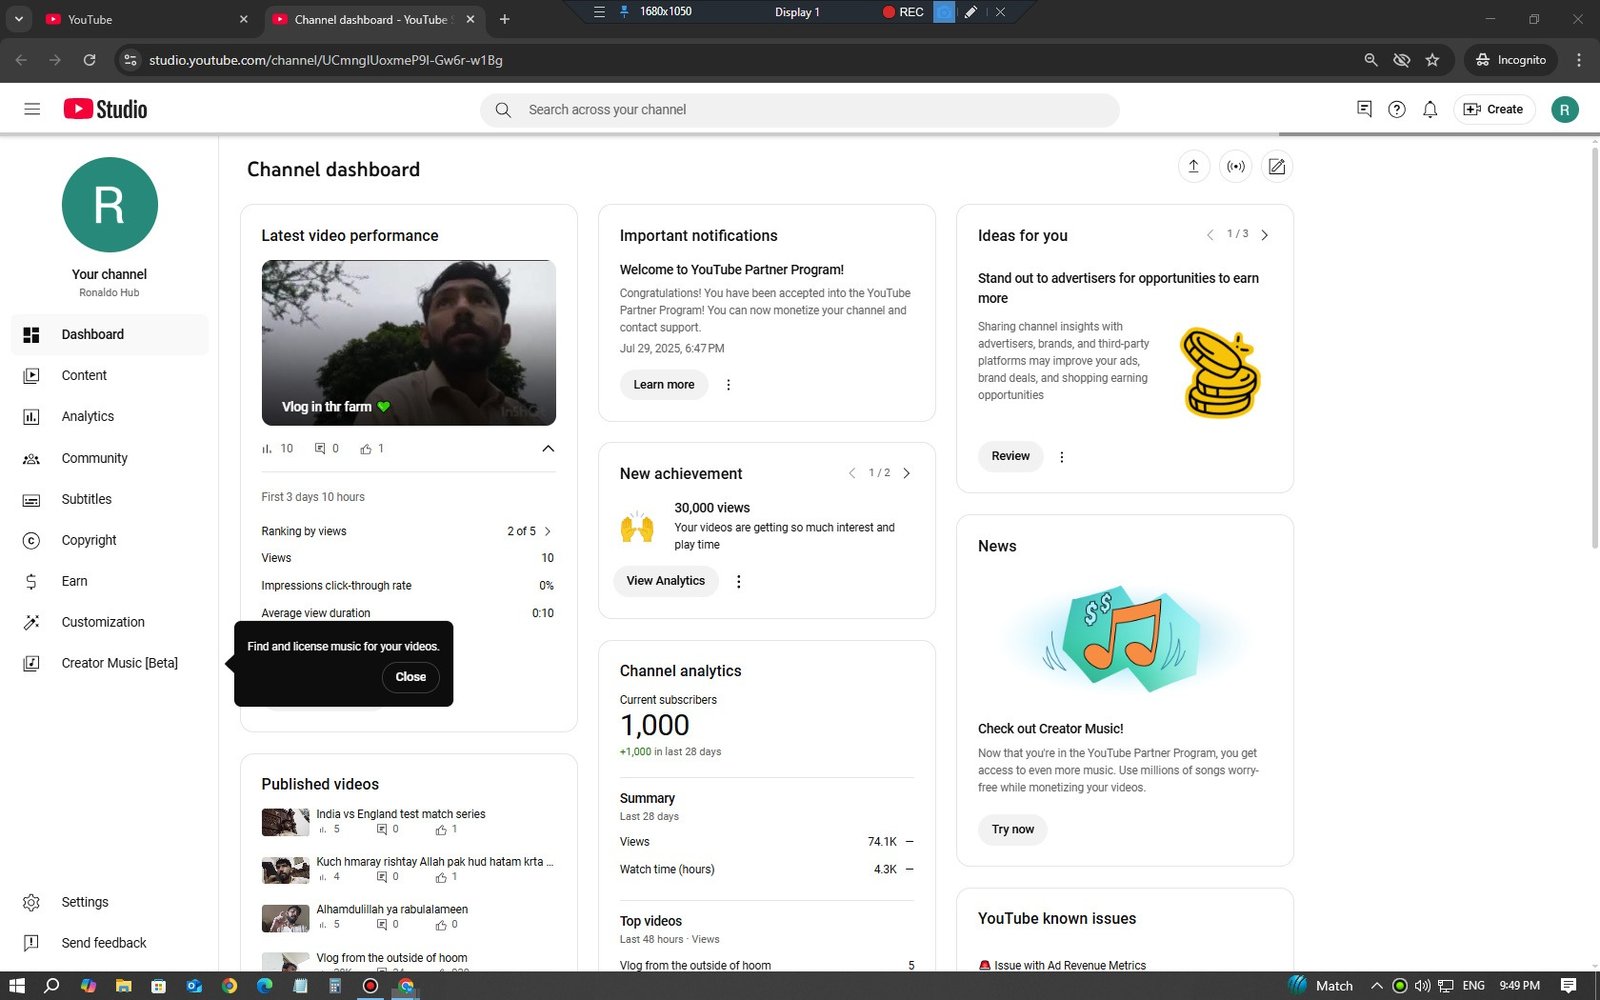Click the large channel avatar R
Image resolution: width=1600 pixels, height=1000 pixels.
pyautogui.click(x=110, y=205)
